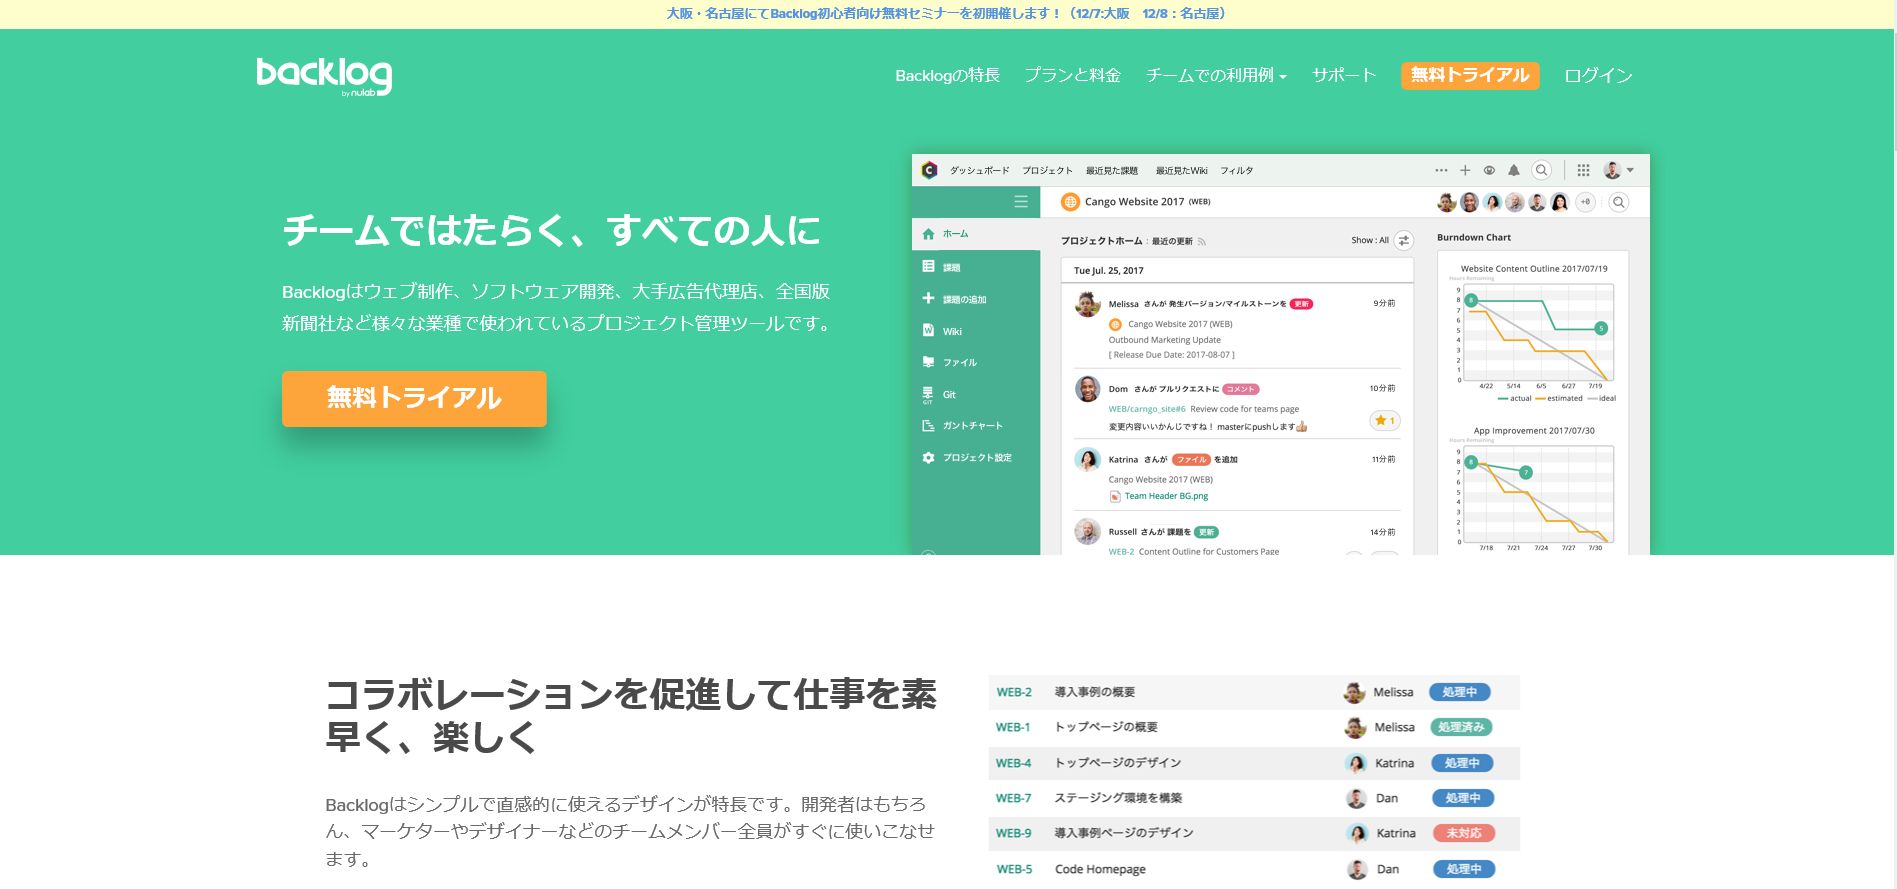Click the RSS feed icon beside 最近の更新
Screen dimensions: 1897x889
click(x=1202, y=242)
